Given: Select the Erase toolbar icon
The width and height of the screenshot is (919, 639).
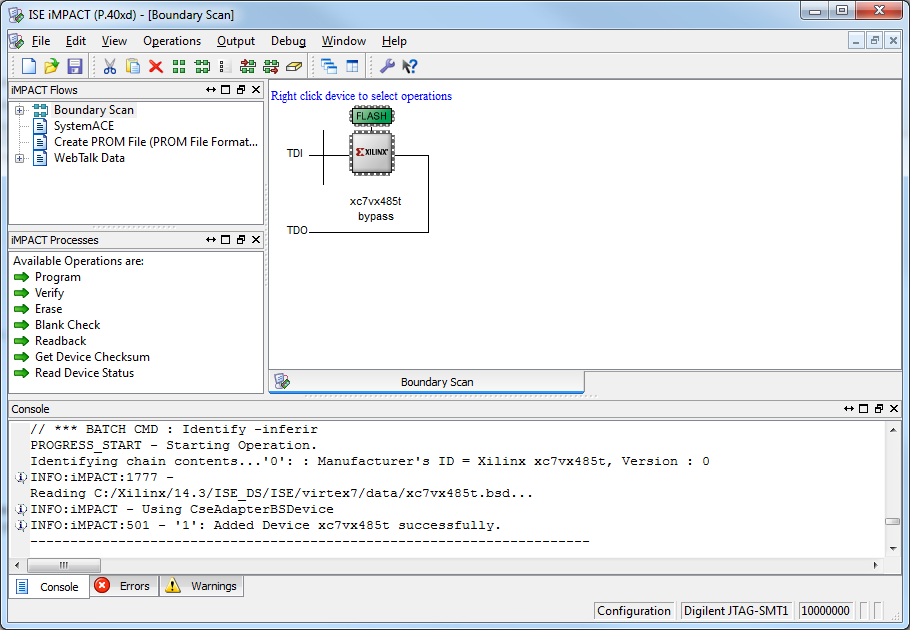Looking at the screenshot, I should (291, 66).
